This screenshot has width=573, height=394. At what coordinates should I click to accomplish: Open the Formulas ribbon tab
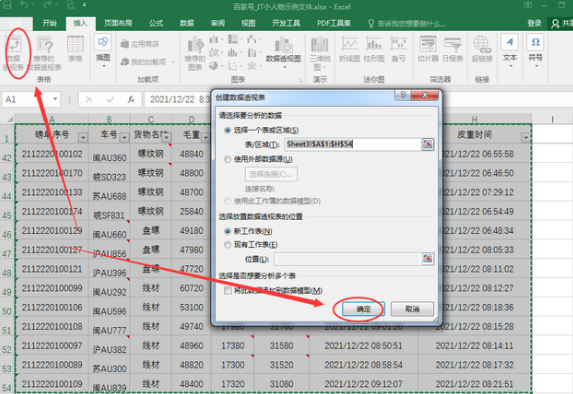point(156,23)
